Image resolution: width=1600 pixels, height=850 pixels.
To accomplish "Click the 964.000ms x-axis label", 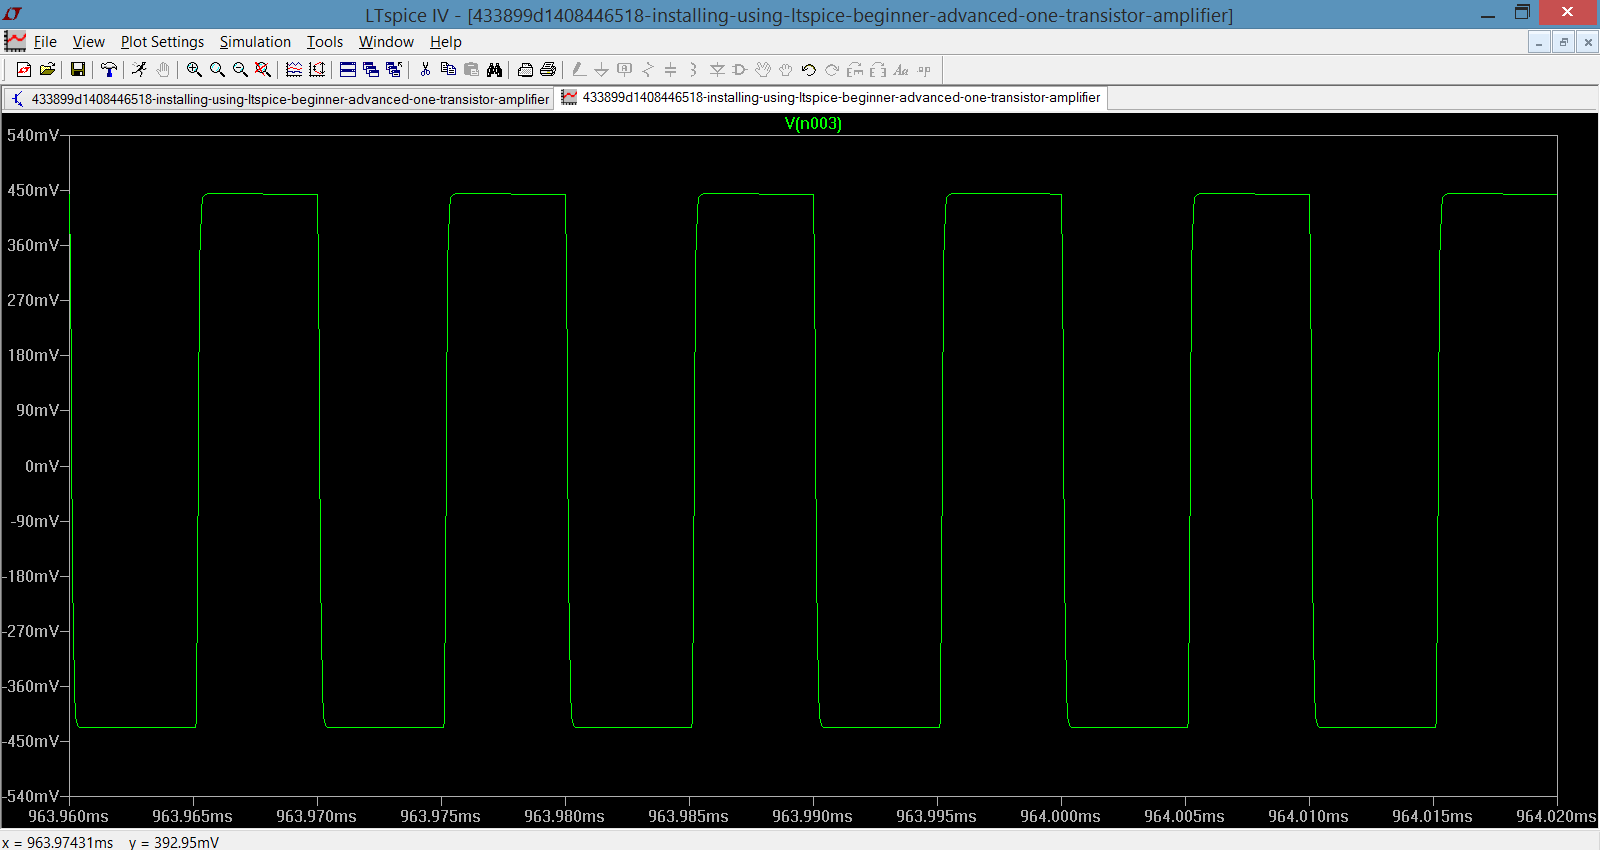I will (1060, 816).
